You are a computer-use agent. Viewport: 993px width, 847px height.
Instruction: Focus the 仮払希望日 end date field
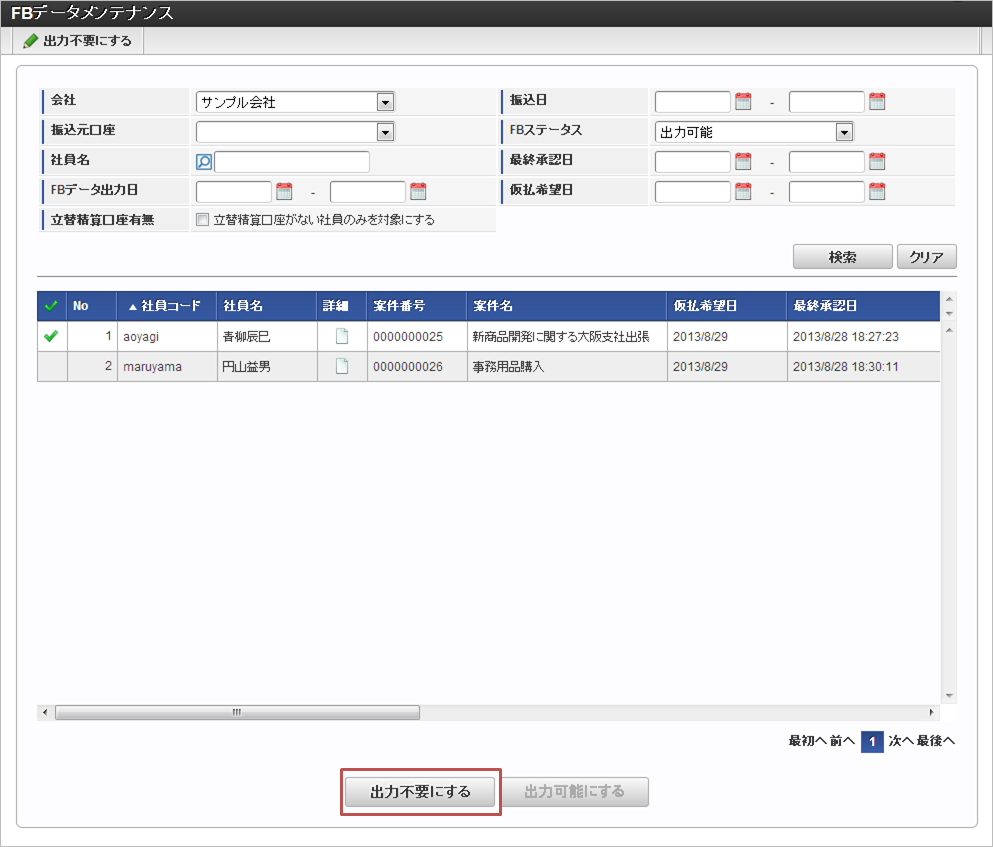point(826,191)
